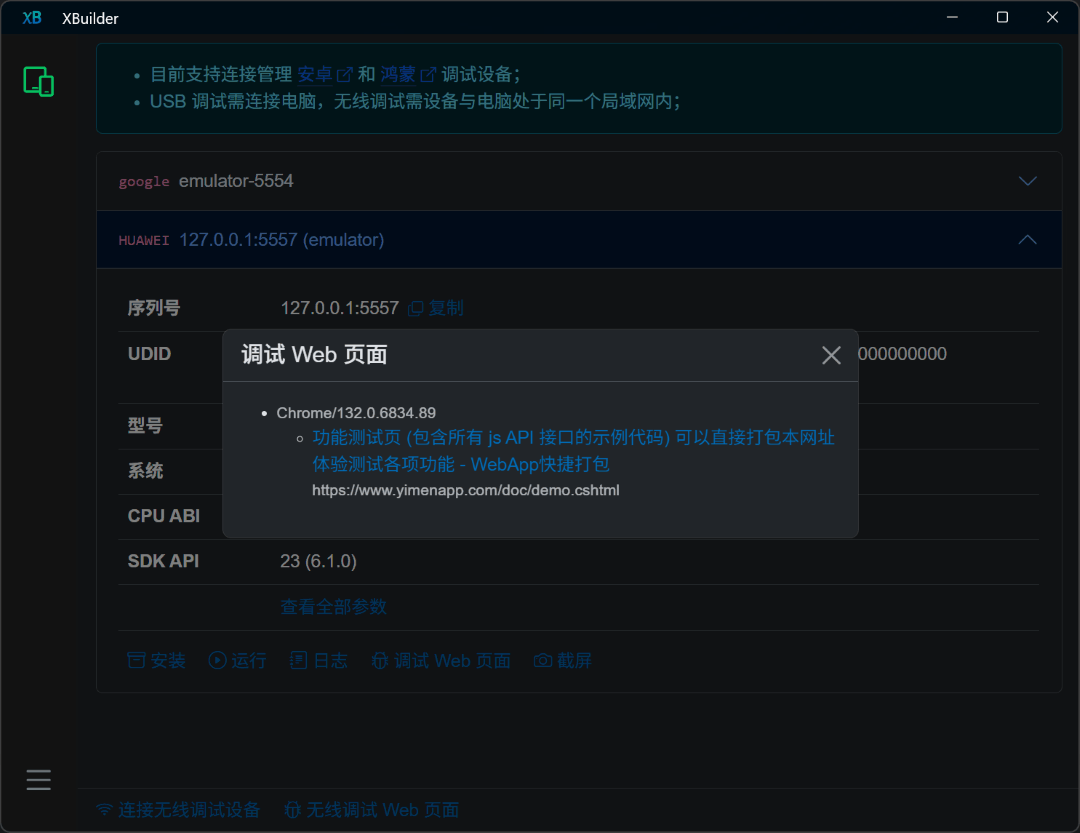The width and height of the screenshot is (1080, 833).
Task: Copy the serial number with 复制
Action: pyautogui.click(x=436, y=308)
